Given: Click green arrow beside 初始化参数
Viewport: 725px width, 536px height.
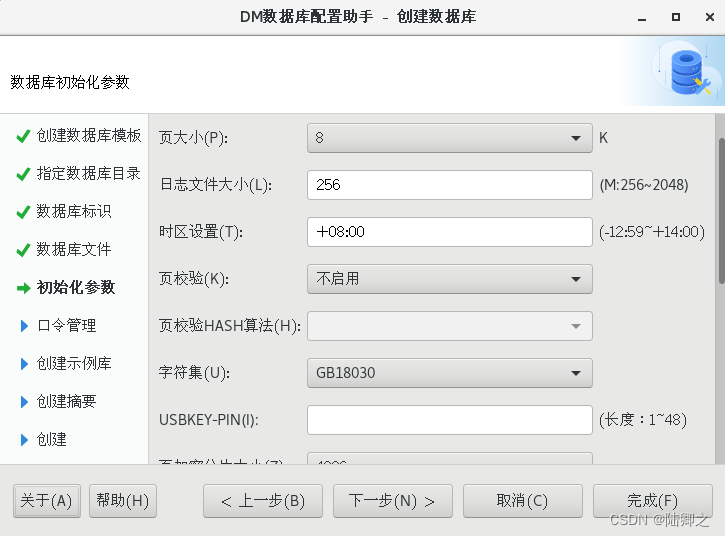Looking at the screenshot, I should (x=24, y=288).
